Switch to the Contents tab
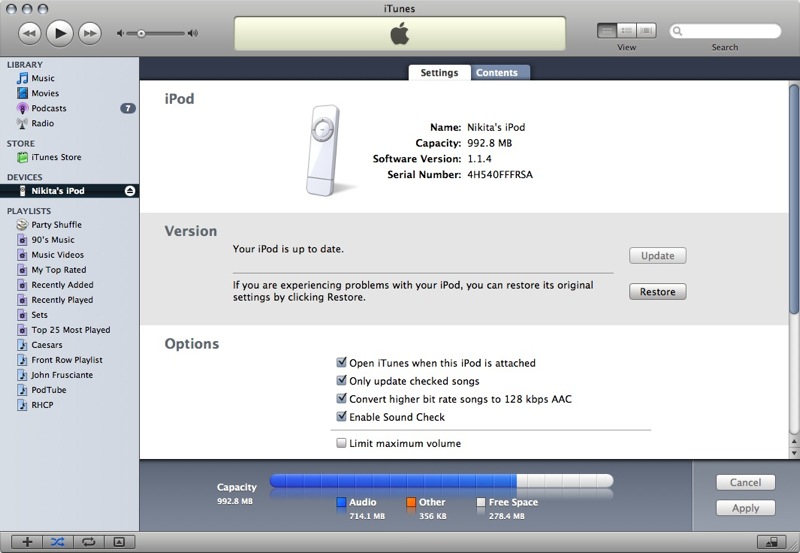The image size is (800, 553). 497,72
